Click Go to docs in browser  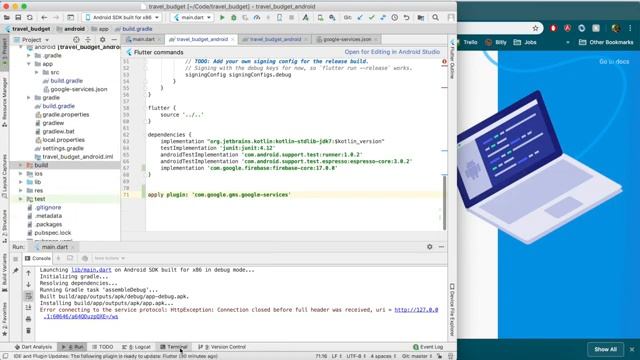pyautogui.click(x=614, y=62)
